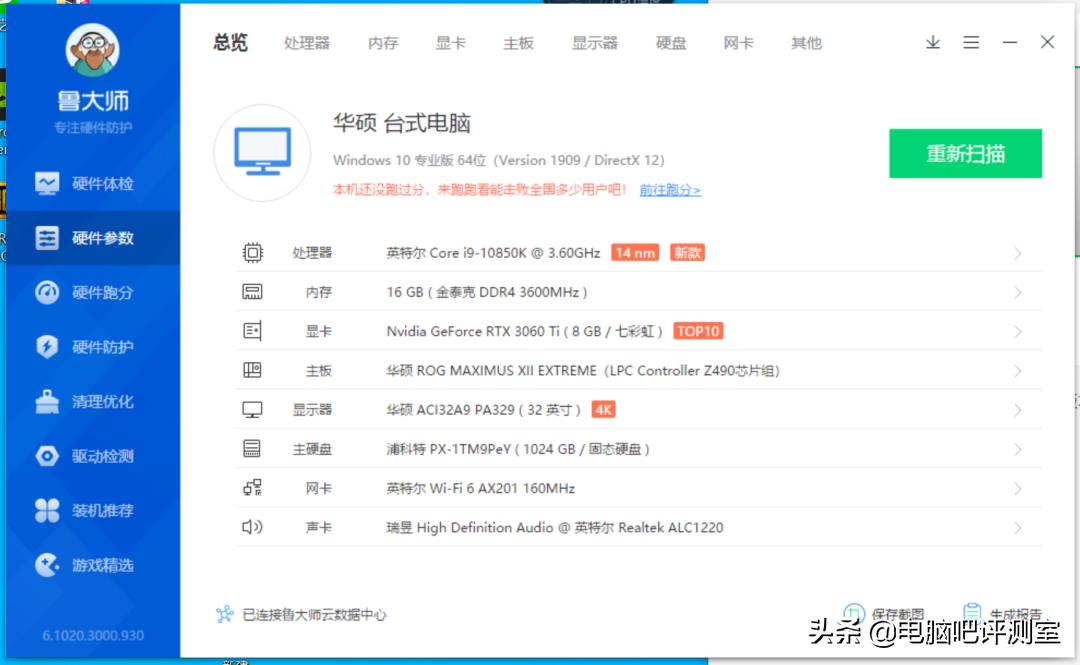The width and height of the screenshot is (1080, 665).
Task: Click the download arrow icon top right
Action: point(932,42)
